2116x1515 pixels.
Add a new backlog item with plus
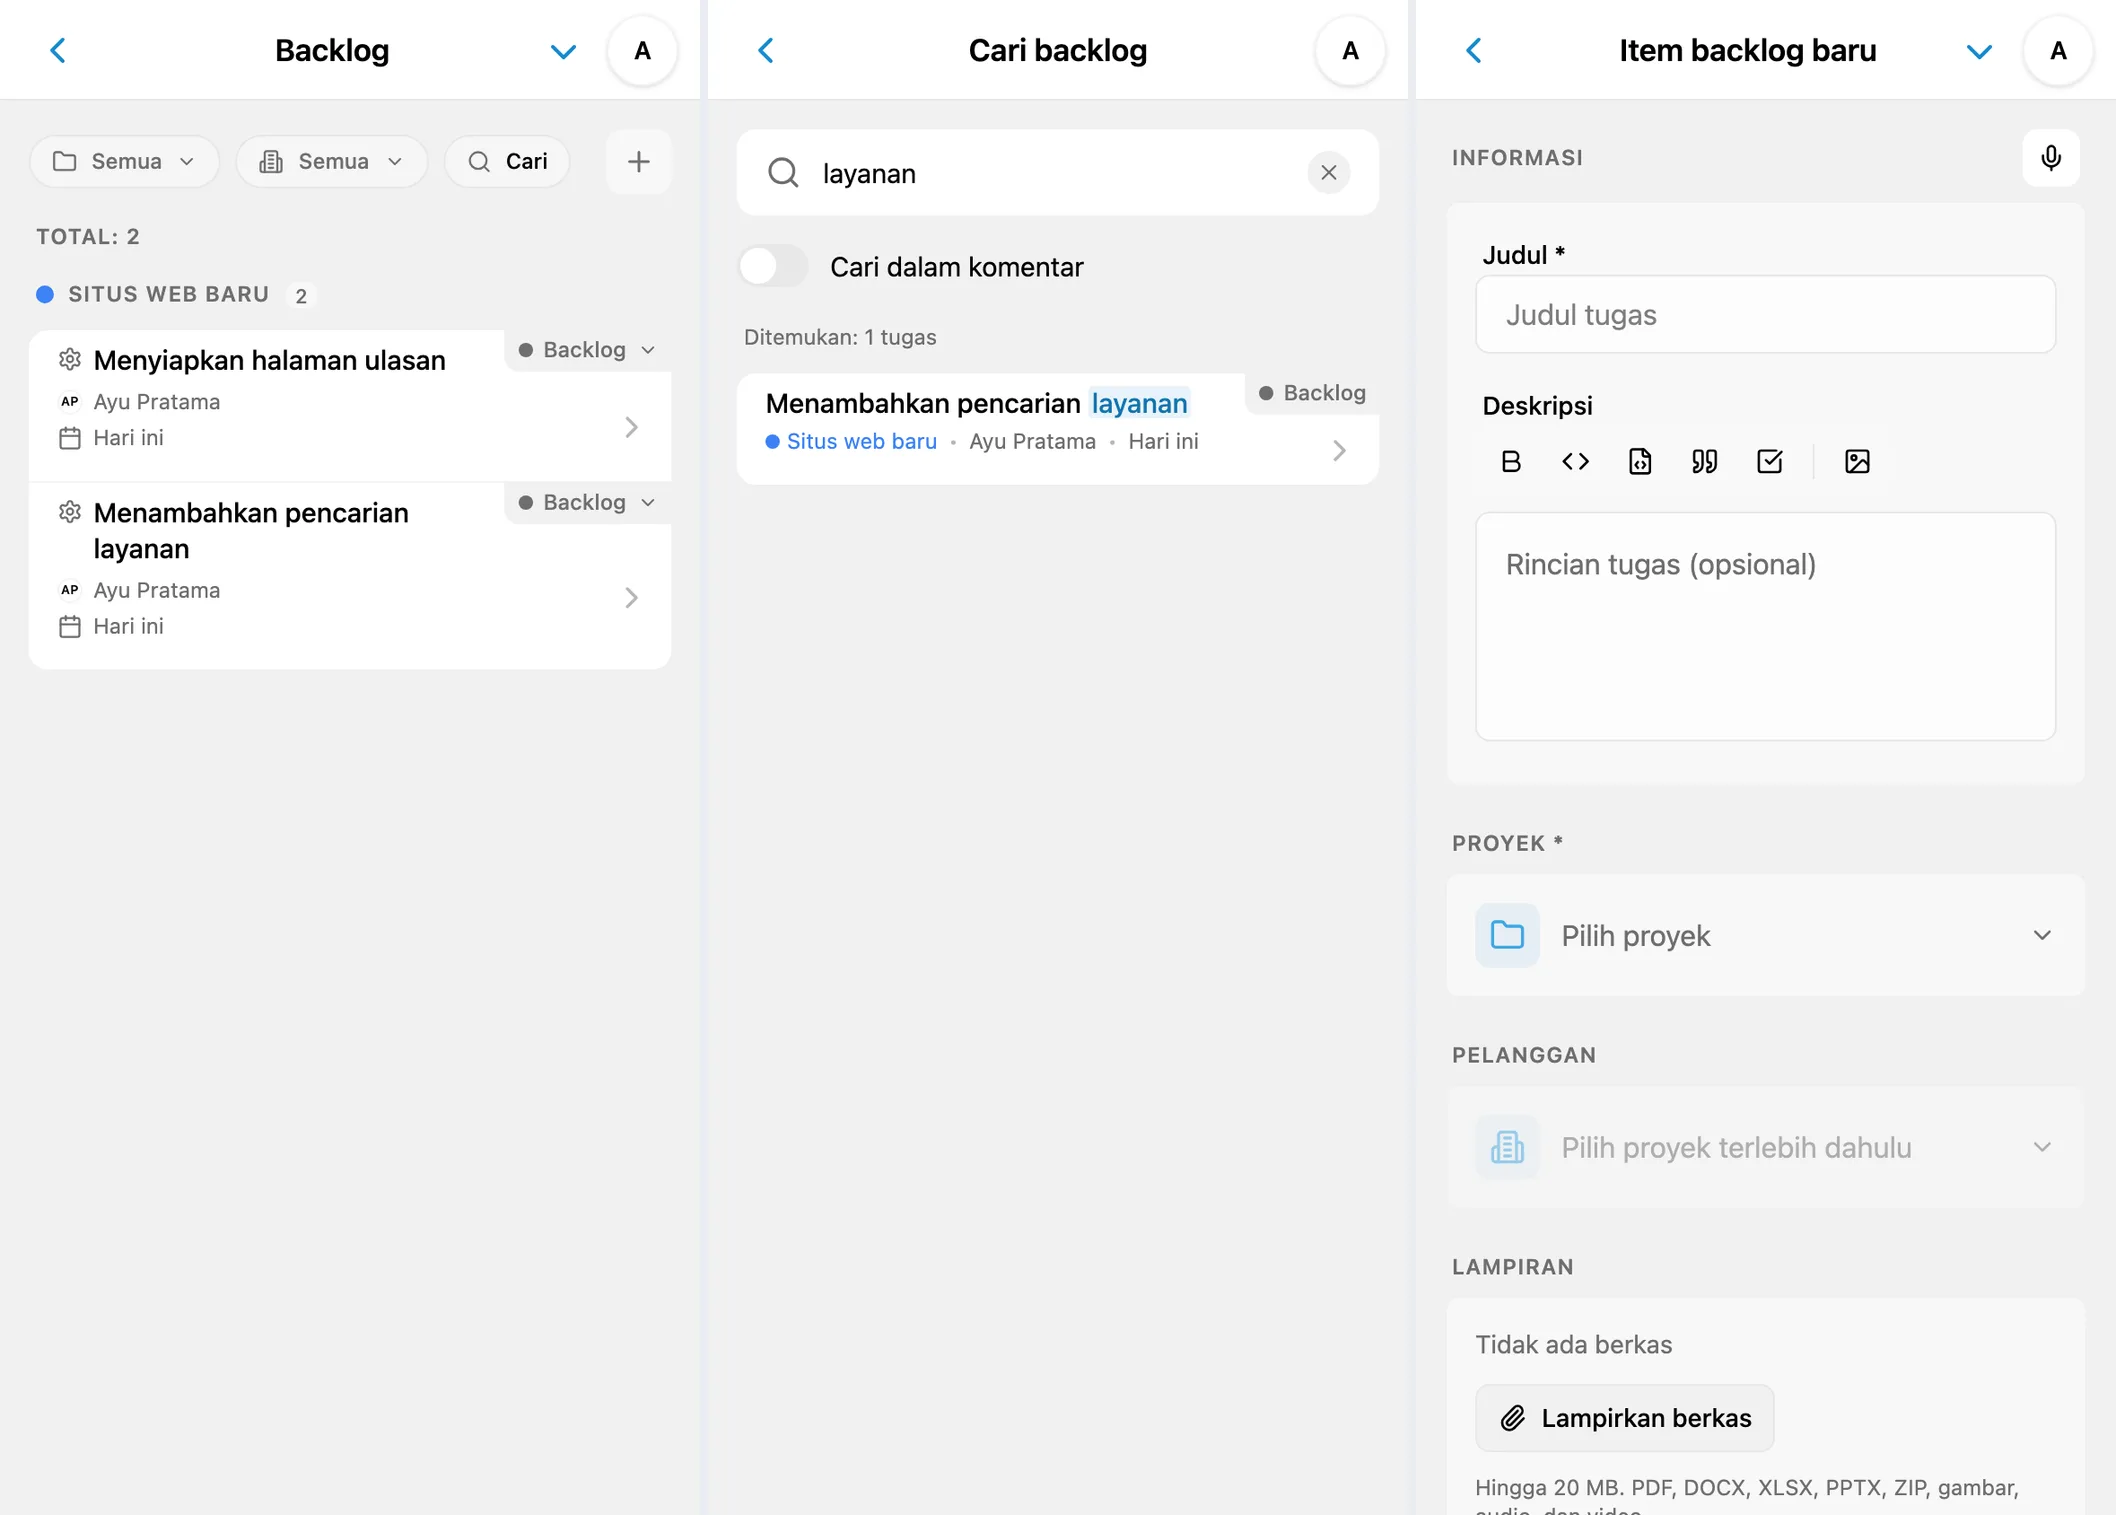click(638, 161)
